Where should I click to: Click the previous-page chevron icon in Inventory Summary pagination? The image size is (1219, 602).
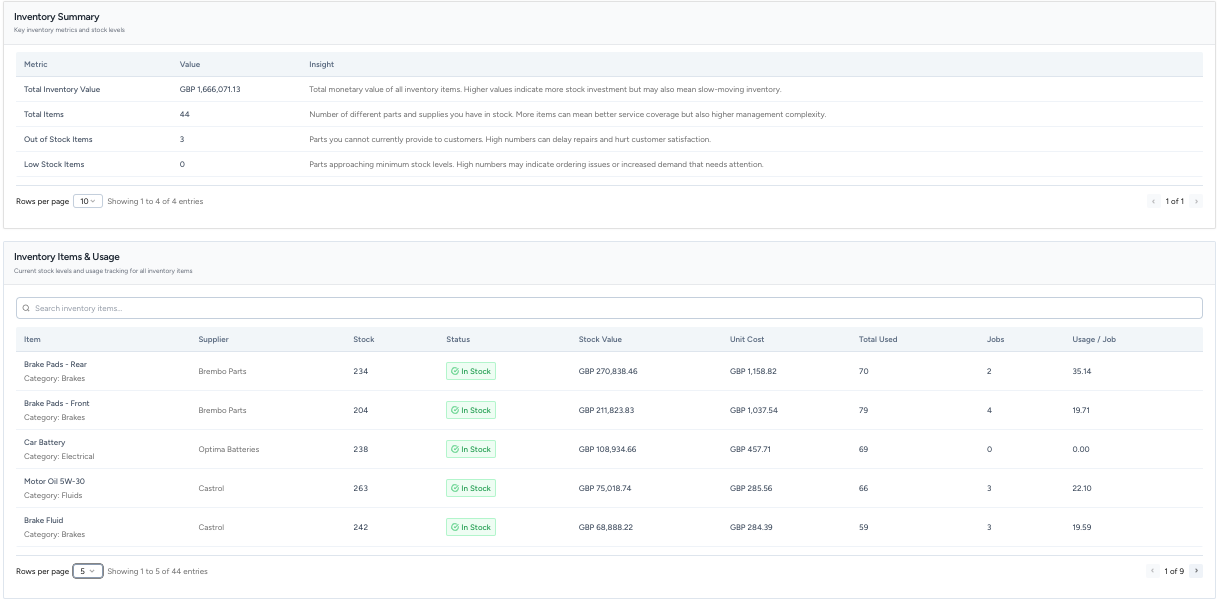click(1152, 200)
